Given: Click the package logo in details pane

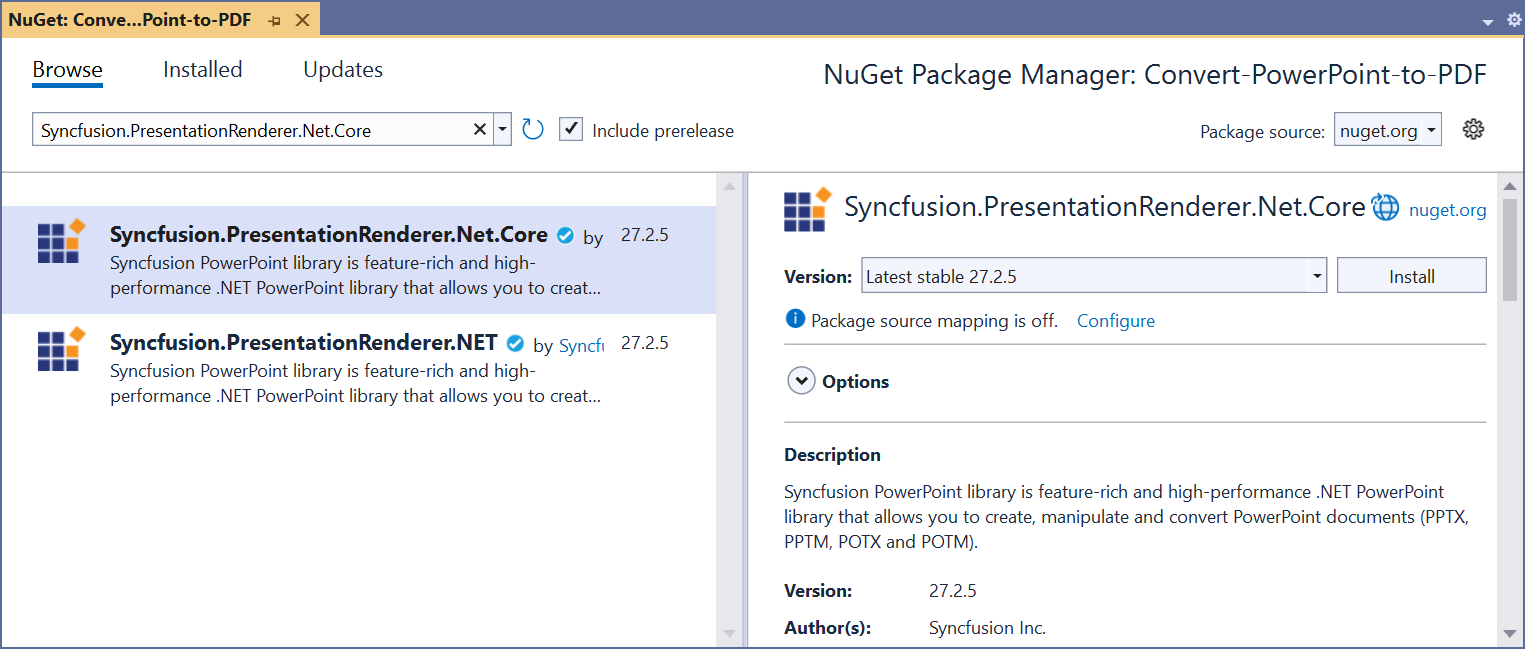Looking at the screenshot, I should tap(808, 209).
